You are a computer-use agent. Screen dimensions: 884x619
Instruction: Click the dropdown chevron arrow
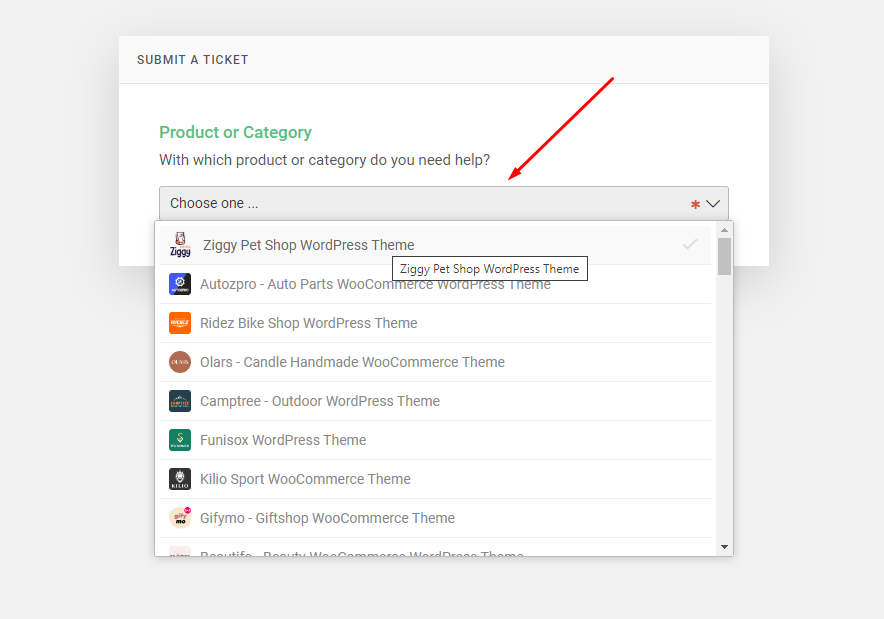click(x=713, y=204)
